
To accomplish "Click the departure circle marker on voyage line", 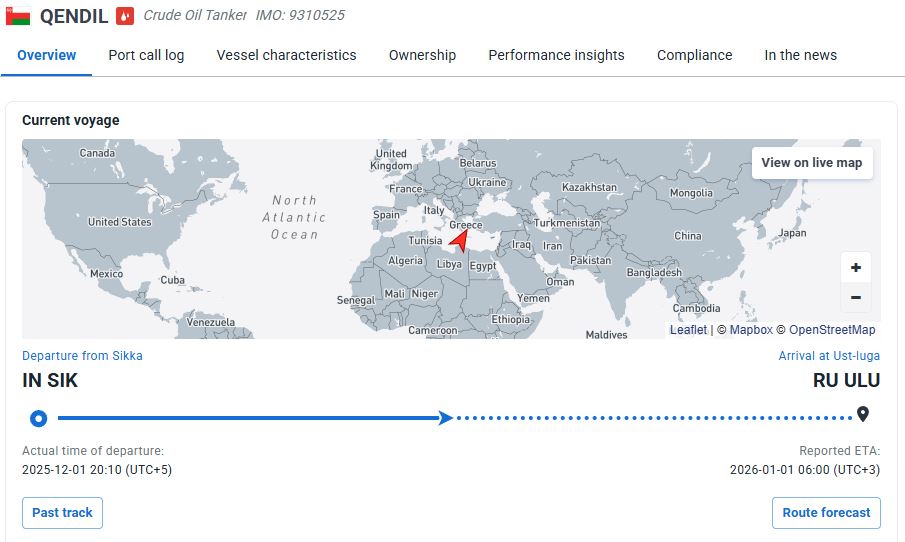I will [38, 418].
